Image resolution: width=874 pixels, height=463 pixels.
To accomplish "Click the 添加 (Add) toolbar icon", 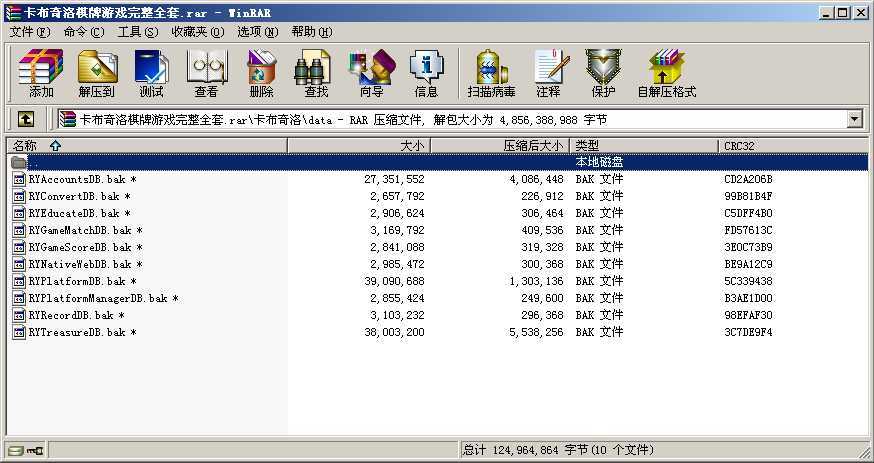I will click(x=41, y=73).
